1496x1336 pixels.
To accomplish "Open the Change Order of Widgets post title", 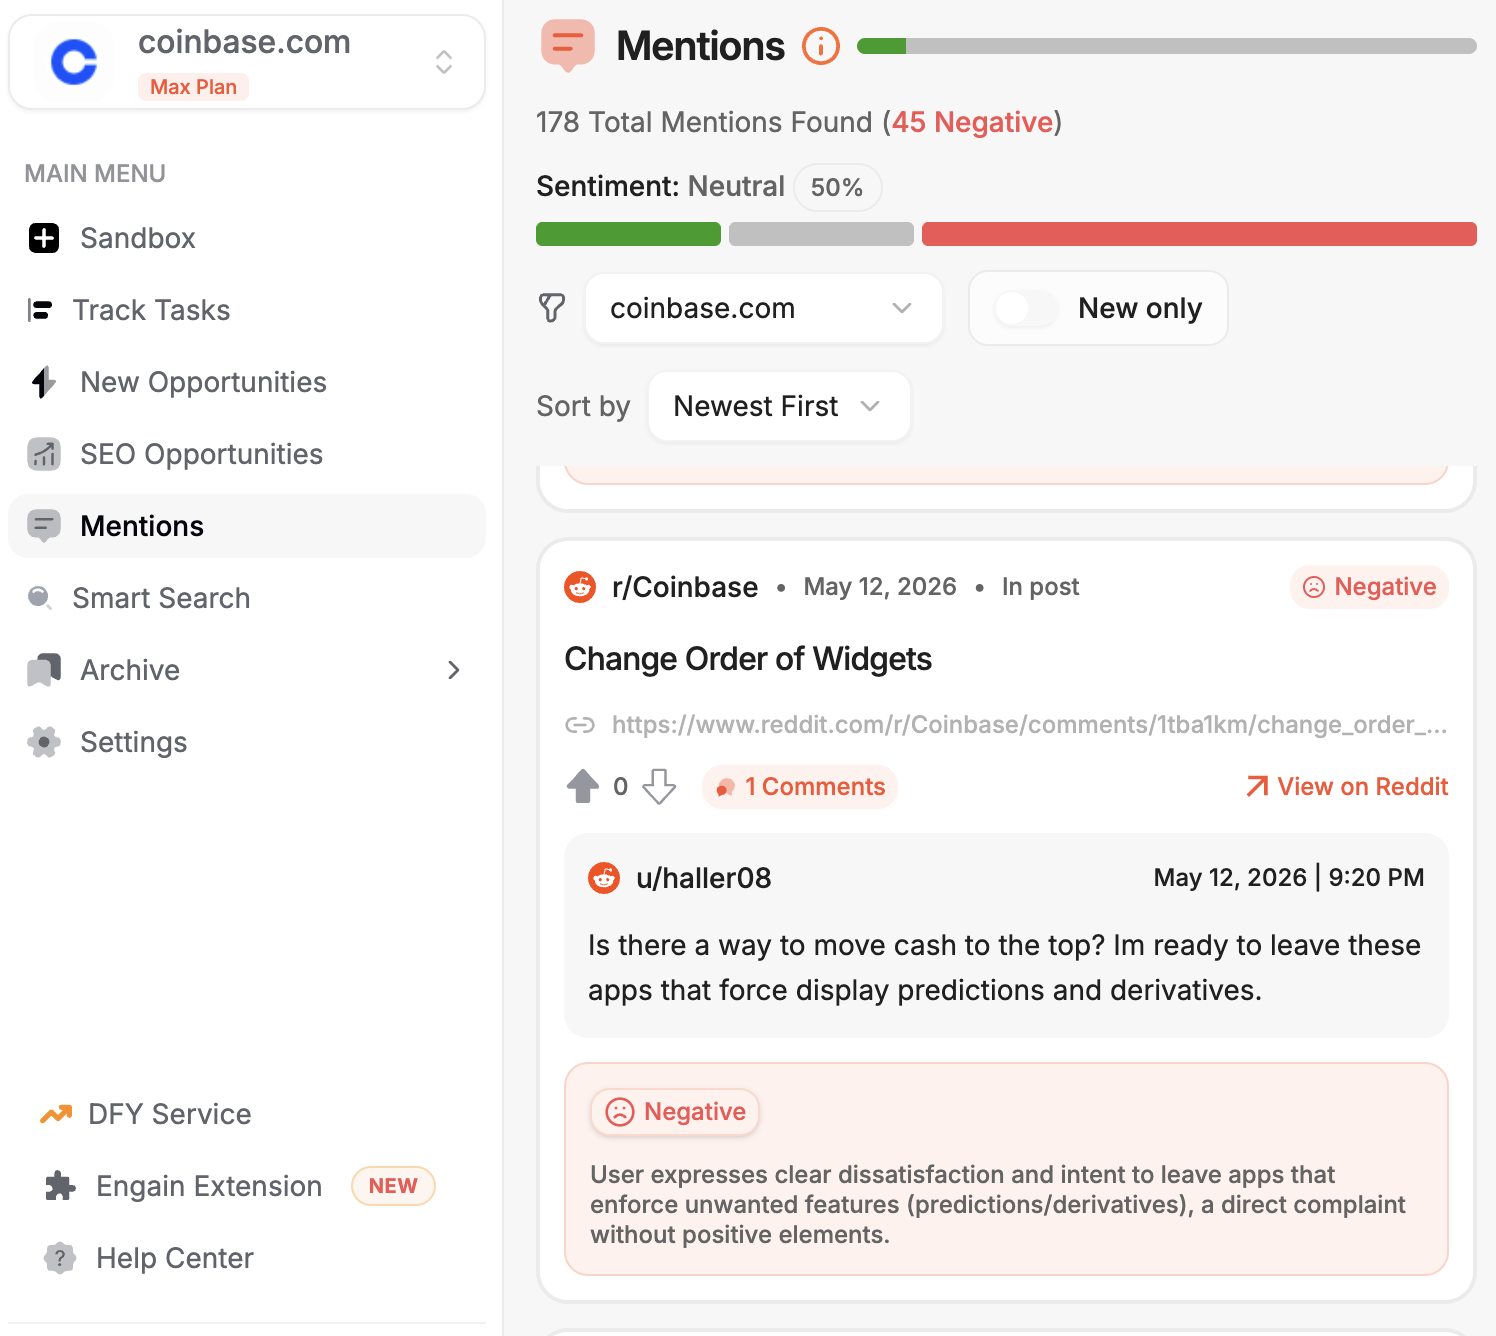I will pyautogui.click(x=748, y=659).
